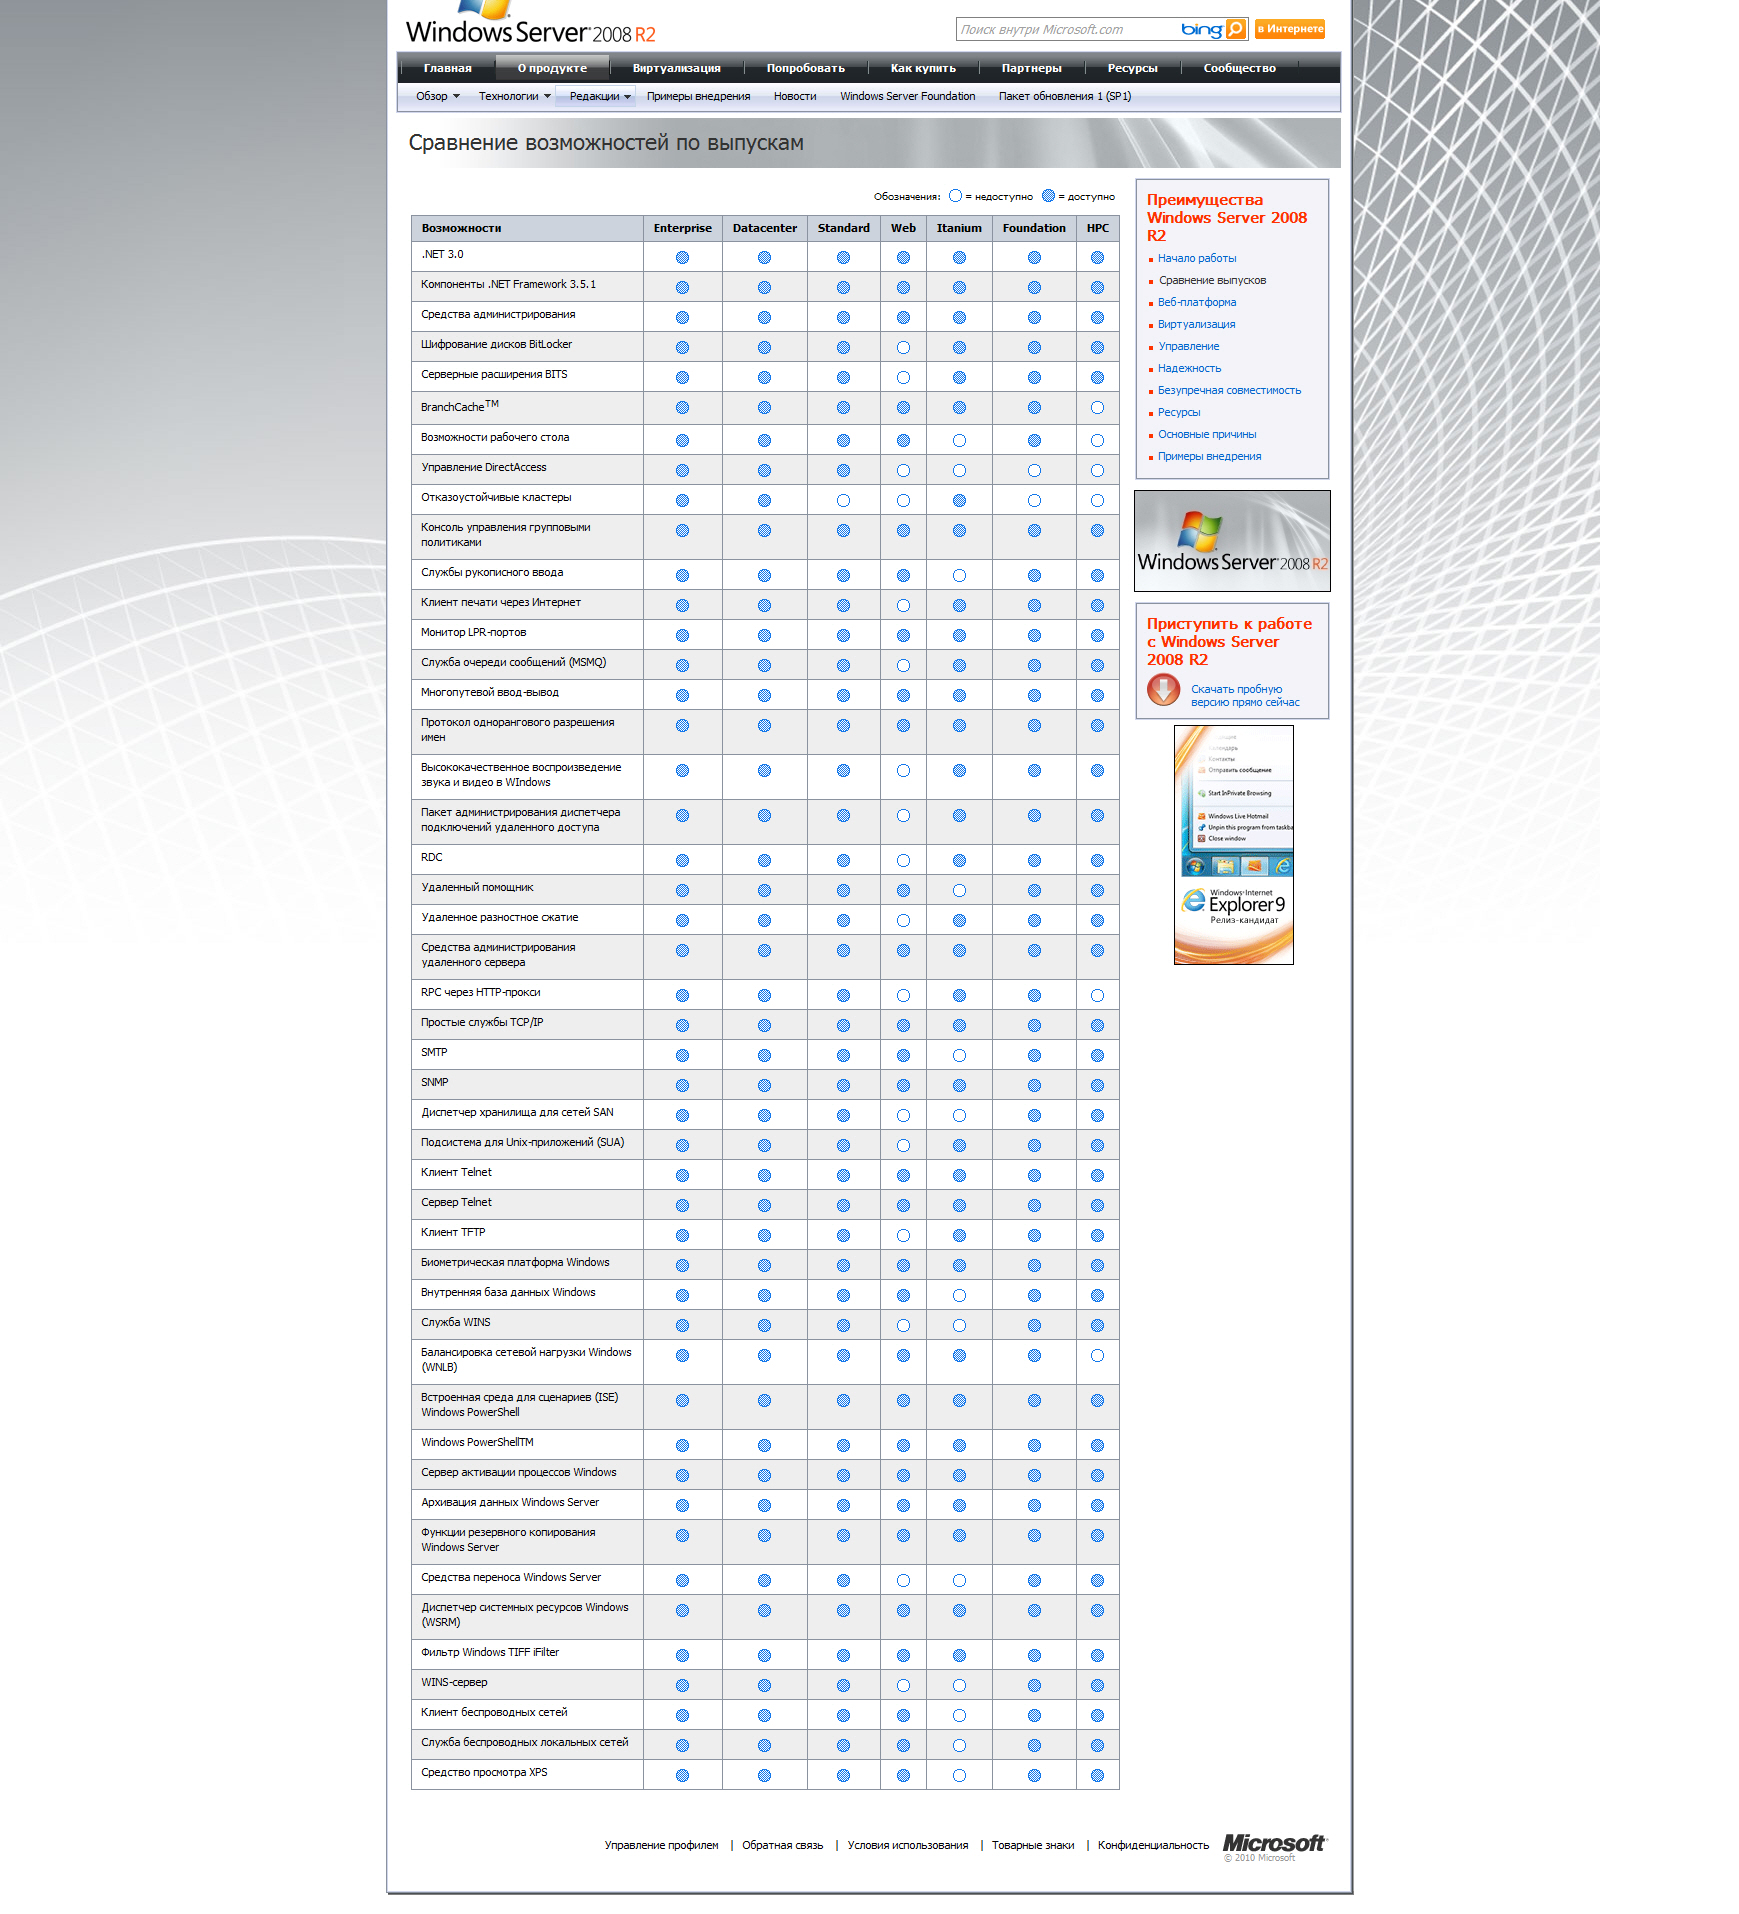Open the Веб-платформа sidebar link
The image size is (1739, 1914).
coord(1197,302)
